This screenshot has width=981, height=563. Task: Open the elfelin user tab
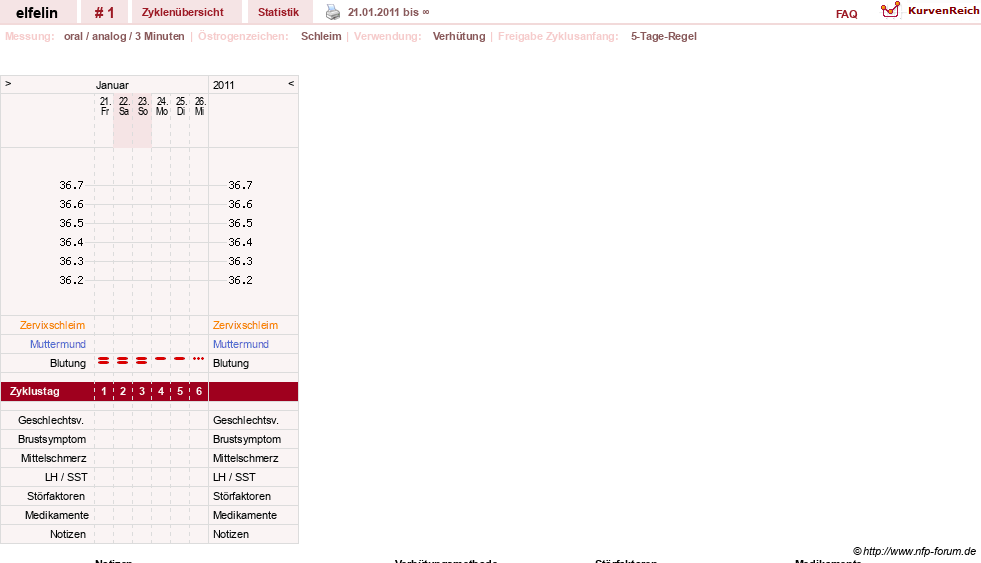[x=37, y=13]
